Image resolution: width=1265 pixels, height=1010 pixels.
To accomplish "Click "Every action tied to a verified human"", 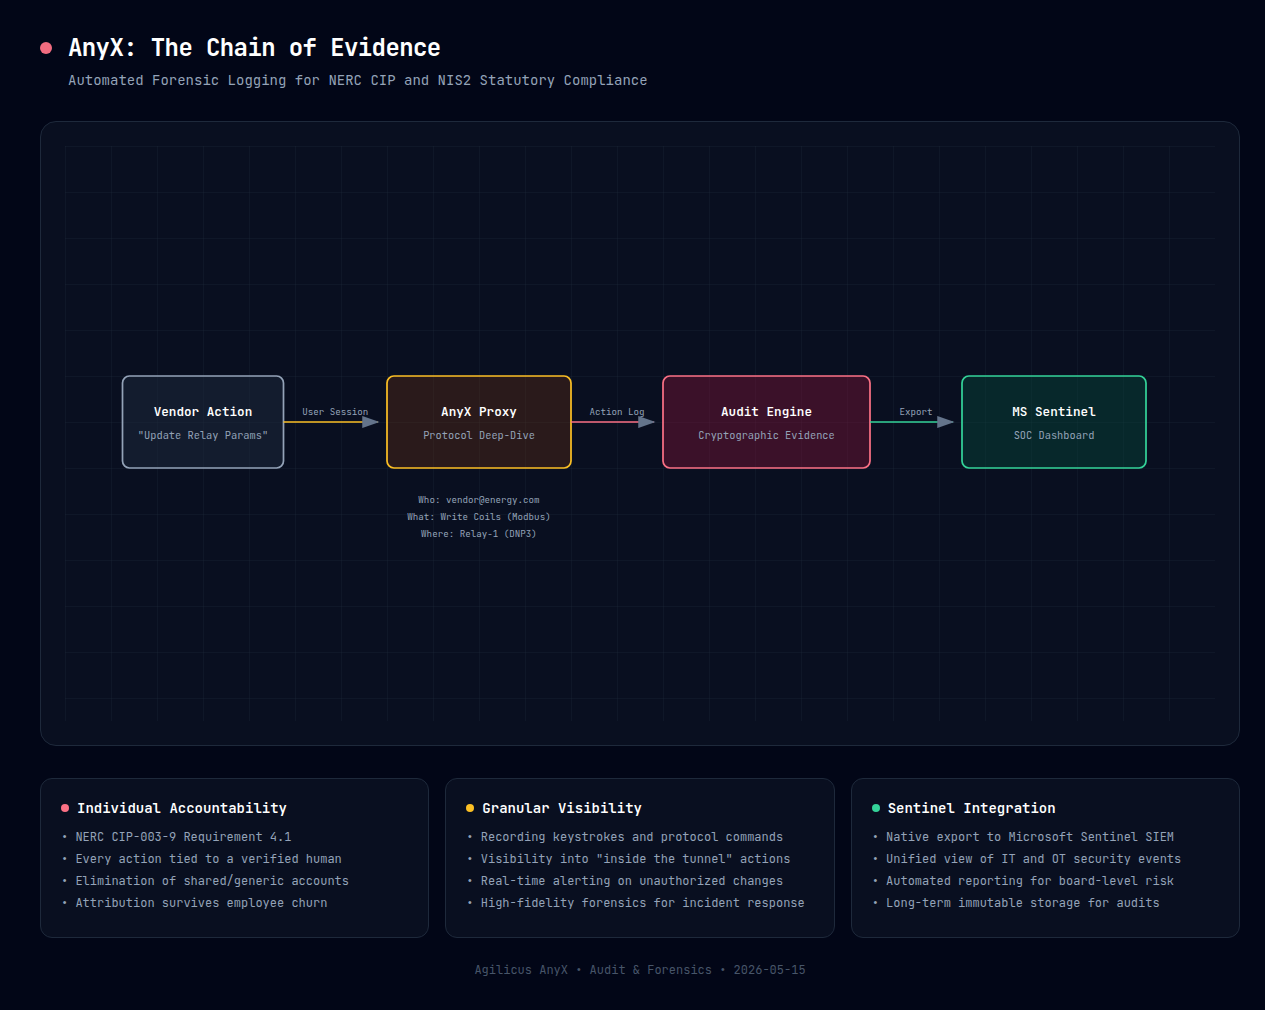I will coord(209,859).
